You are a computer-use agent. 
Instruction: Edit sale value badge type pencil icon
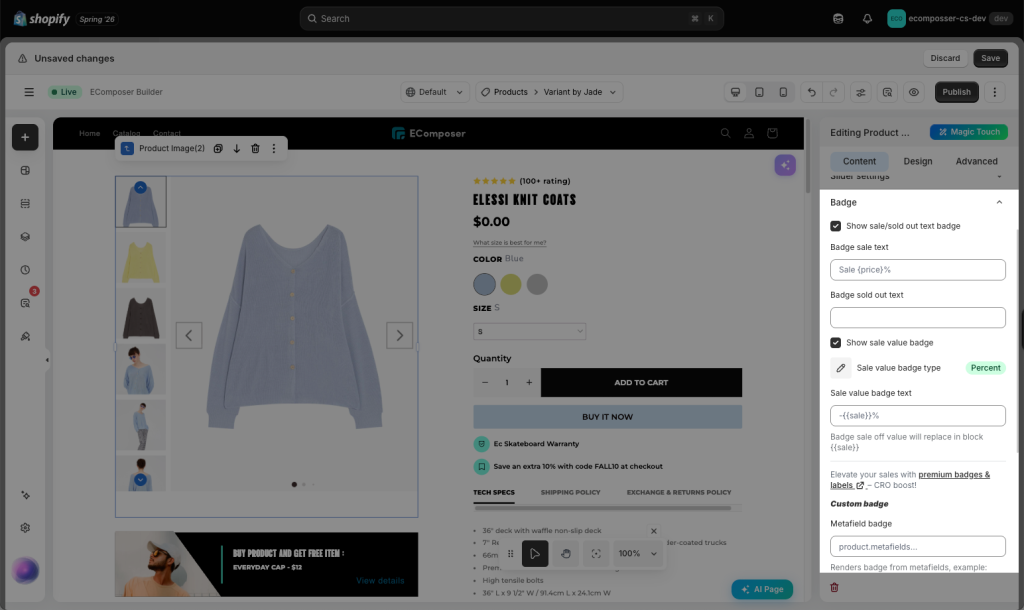pos(840,368)
